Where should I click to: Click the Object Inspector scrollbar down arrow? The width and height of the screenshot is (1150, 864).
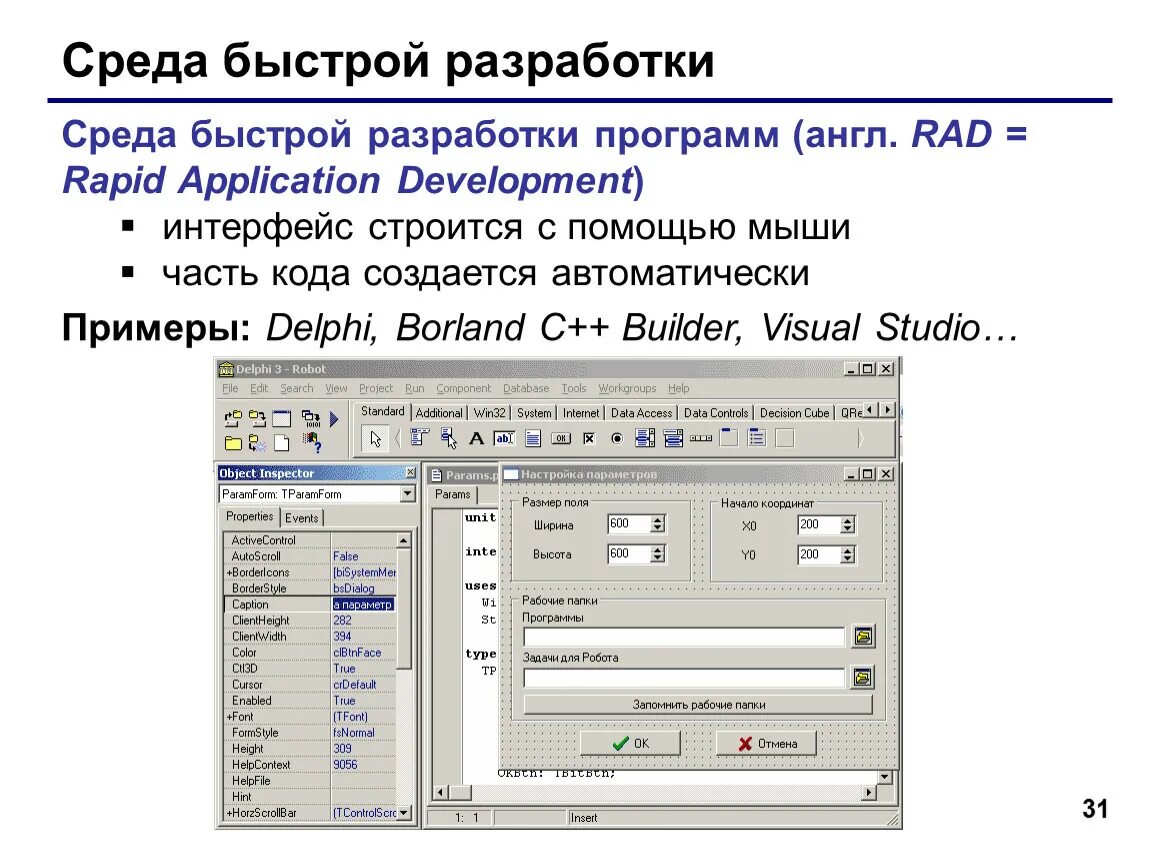(403, 813)
